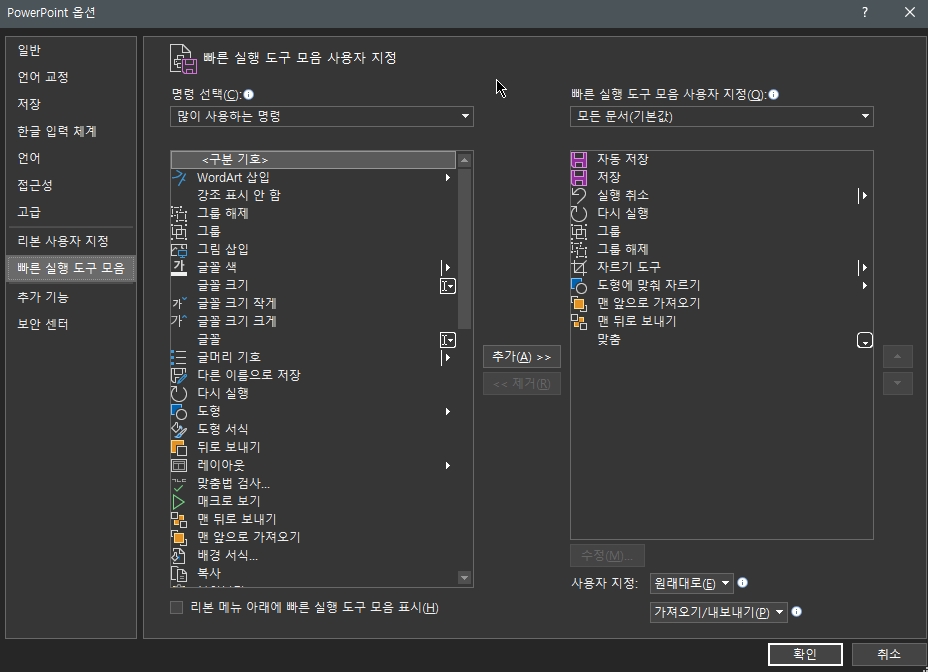928x672 pixels.
Task: Select 그림 삽입 picture icon
Action: click(179, 249)
